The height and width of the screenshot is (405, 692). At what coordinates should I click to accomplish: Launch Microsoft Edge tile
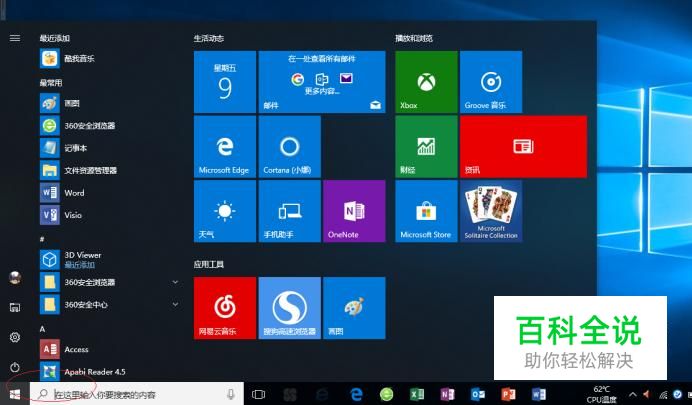[x=224, y=146]
